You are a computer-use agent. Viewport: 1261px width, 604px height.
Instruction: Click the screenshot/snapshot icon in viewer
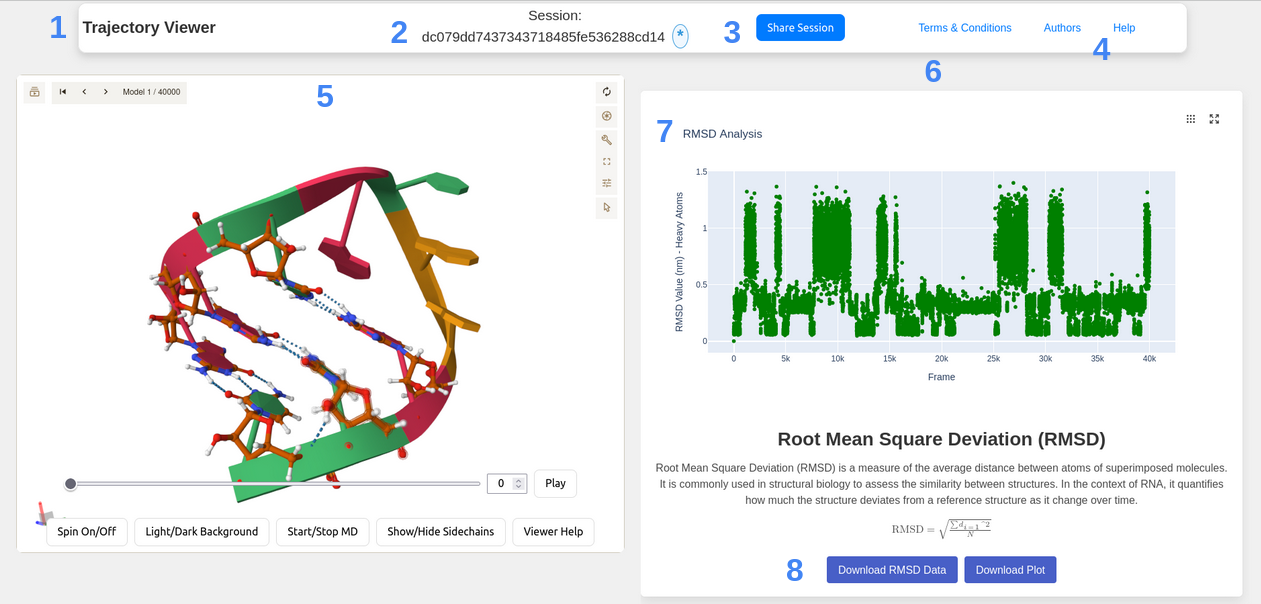click(x=606, y=116)
